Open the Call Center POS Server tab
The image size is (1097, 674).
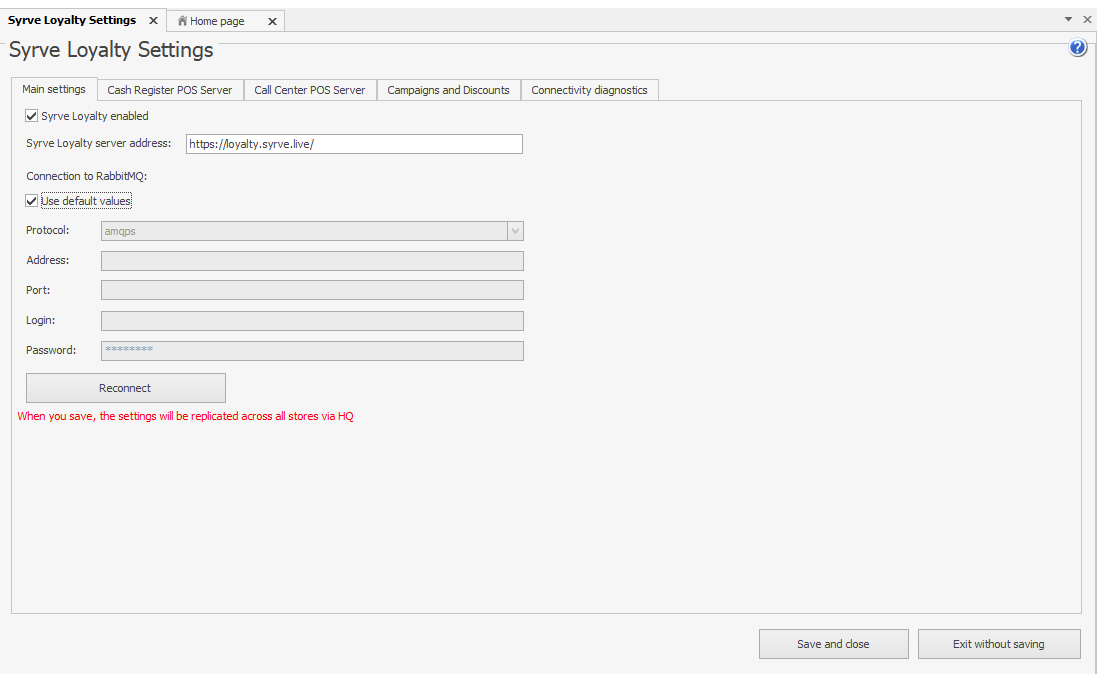click(x=310, y=90)
